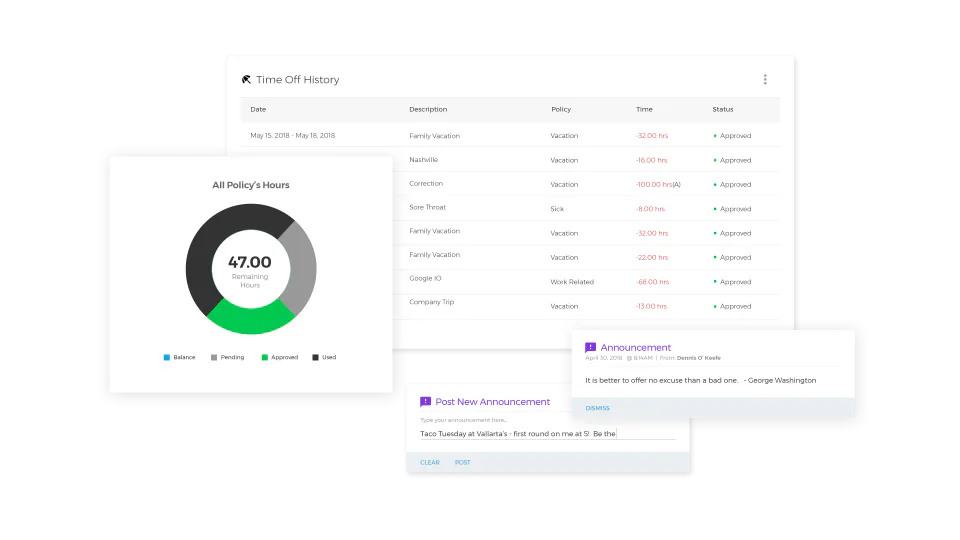Viewport: 960px width, 540px height.
Task: Click into the Taco Tuesday announcement text field
Action: click(x=547, y=433)
